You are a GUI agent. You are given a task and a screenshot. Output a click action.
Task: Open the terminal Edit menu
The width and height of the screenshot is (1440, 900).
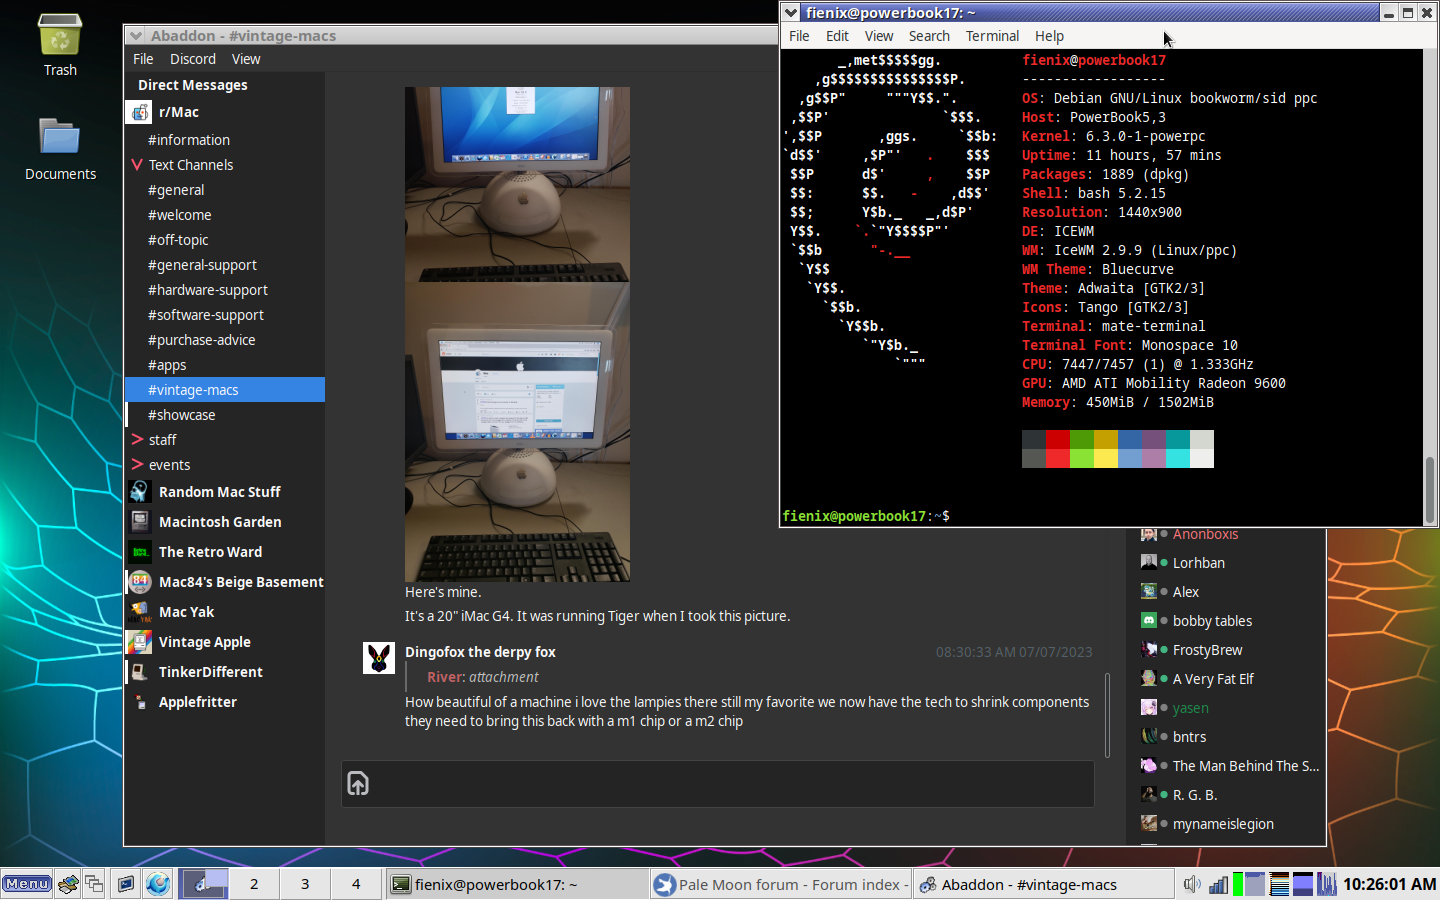click(837, 36)
